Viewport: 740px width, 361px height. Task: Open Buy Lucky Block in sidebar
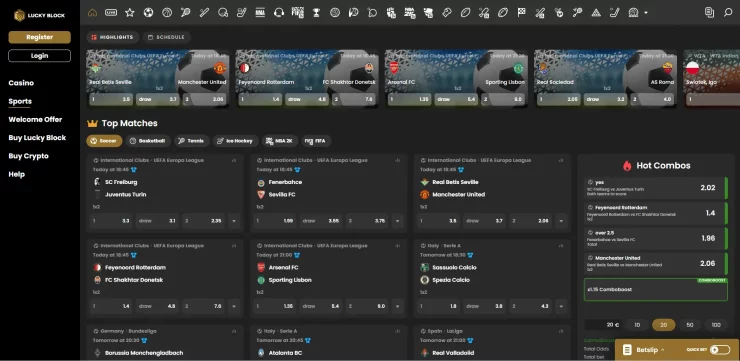(x=37, y=138)
